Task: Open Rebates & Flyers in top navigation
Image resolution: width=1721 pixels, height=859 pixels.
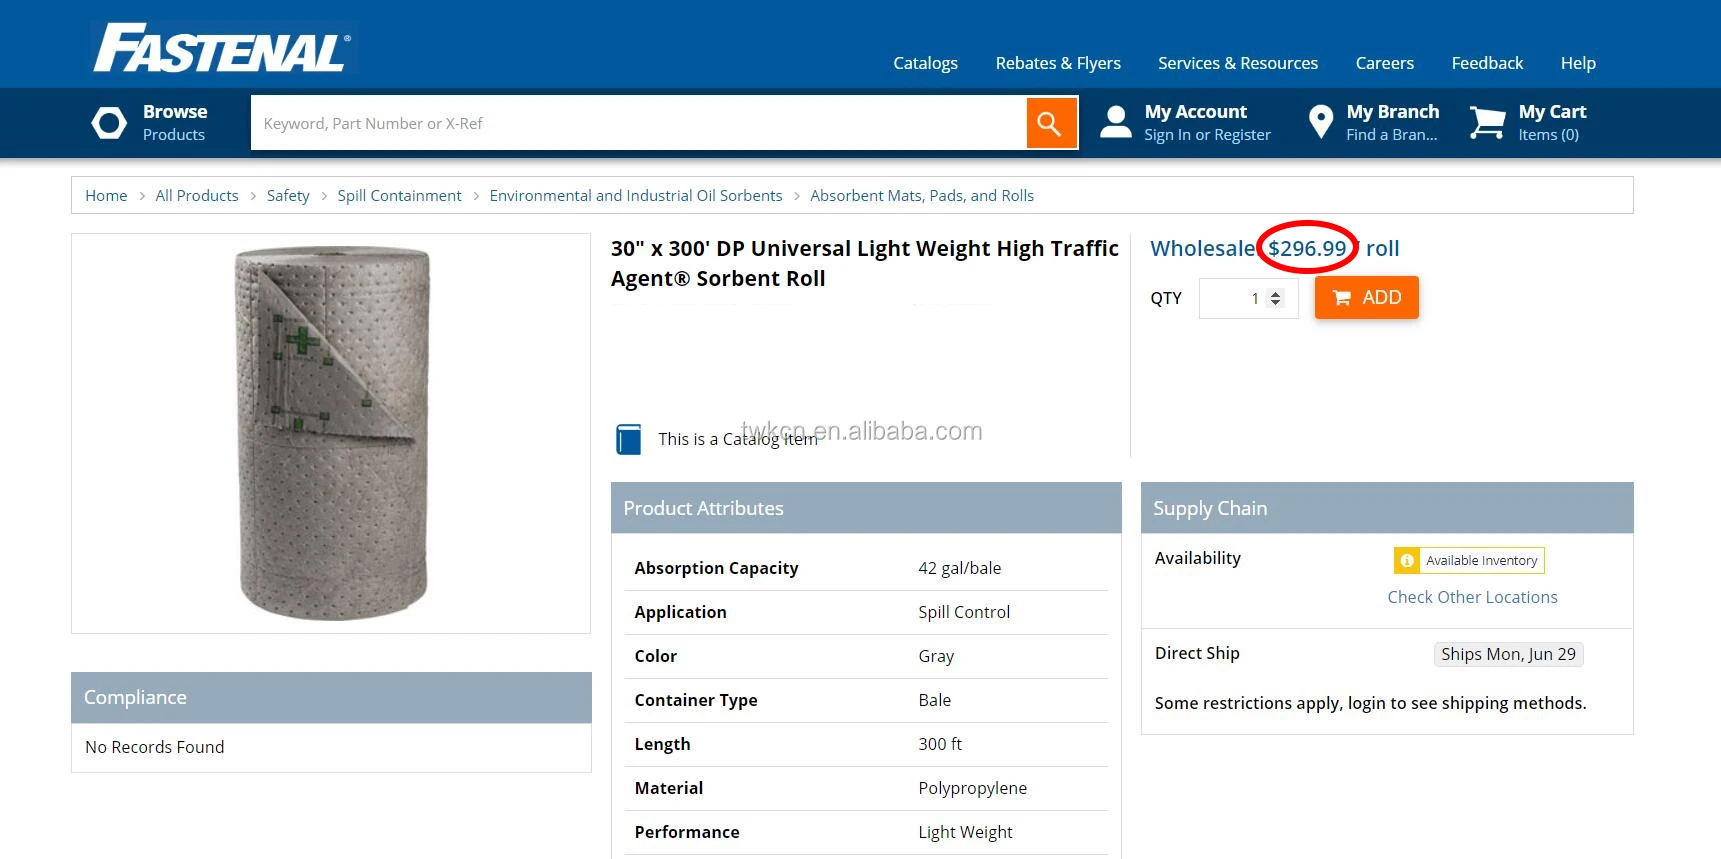Action: point(1057,63)
